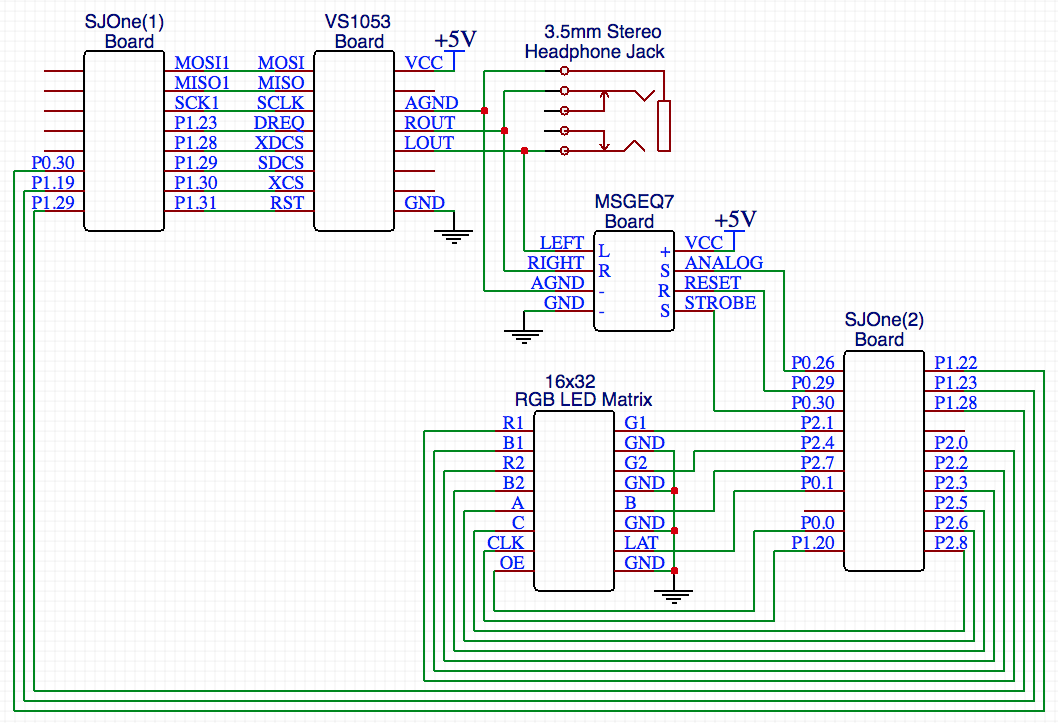
Task: Click the P2.3 pin label
Action: (x=951, y=483)
